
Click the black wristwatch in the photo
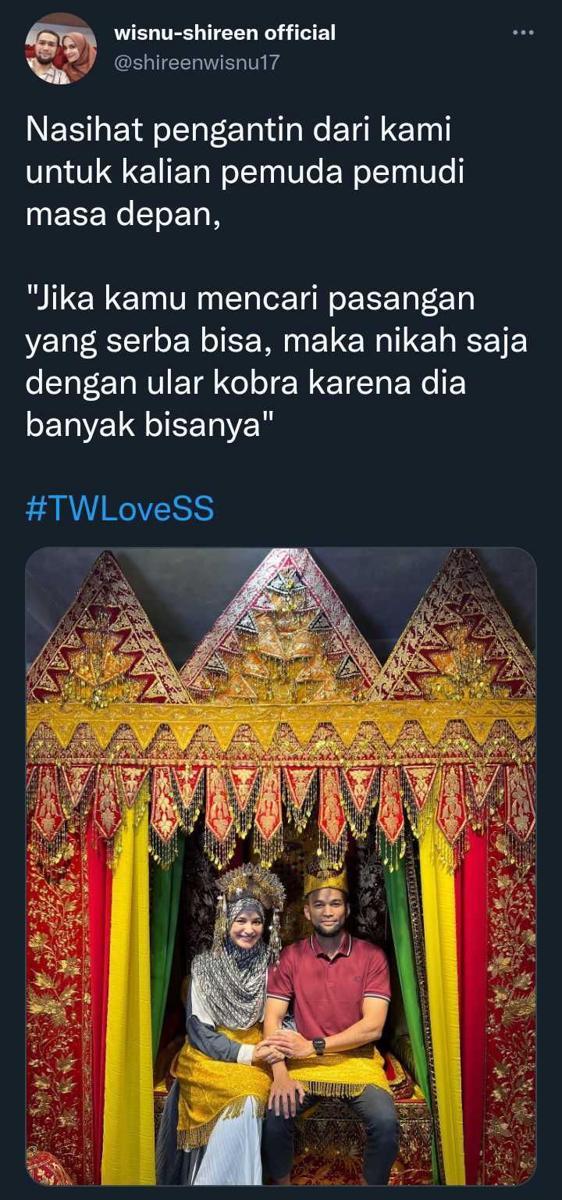[319, 1045]
